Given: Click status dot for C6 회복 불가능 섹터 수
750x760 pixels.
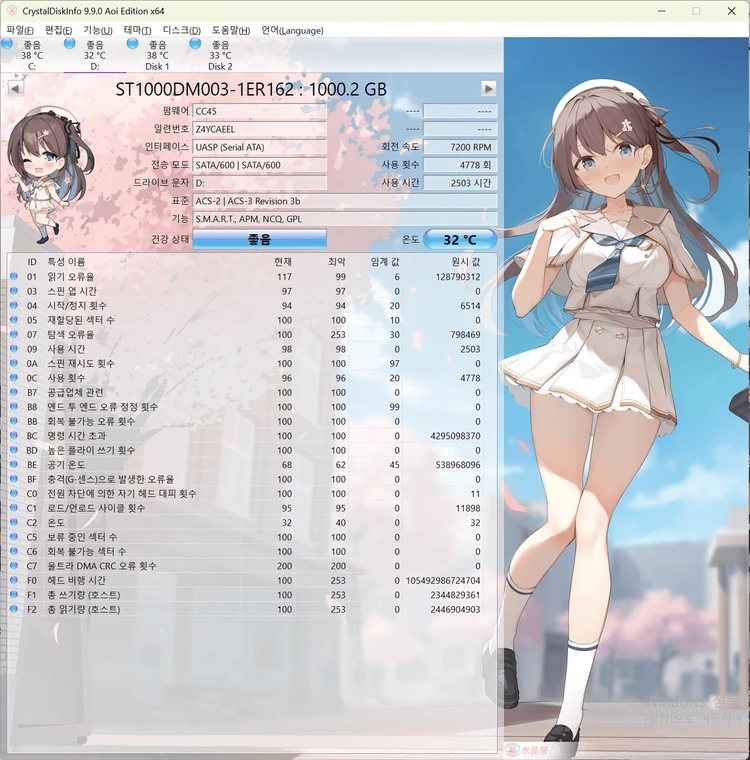Looking at the screenshot, I should (14, 551).
